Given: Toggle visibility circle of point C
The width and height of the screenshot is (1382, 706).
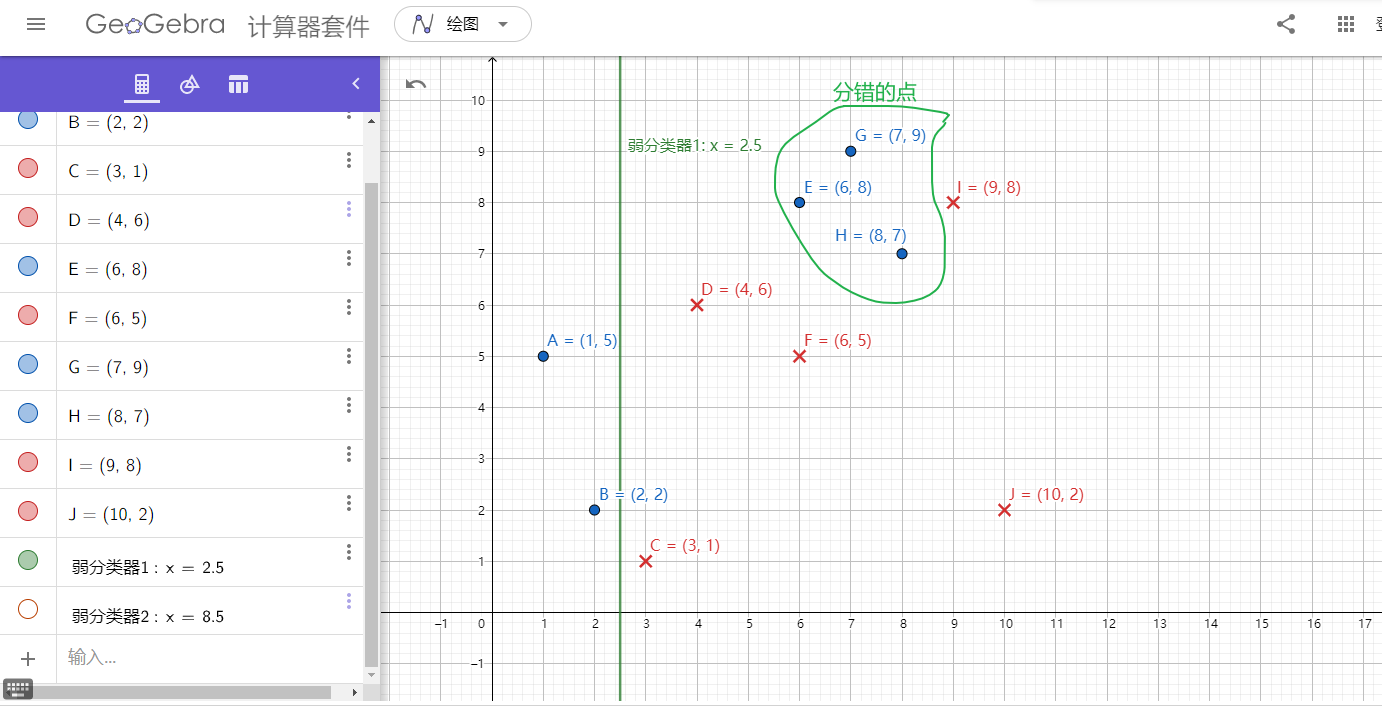Looking at the screenshot, I should pos(28,169).
